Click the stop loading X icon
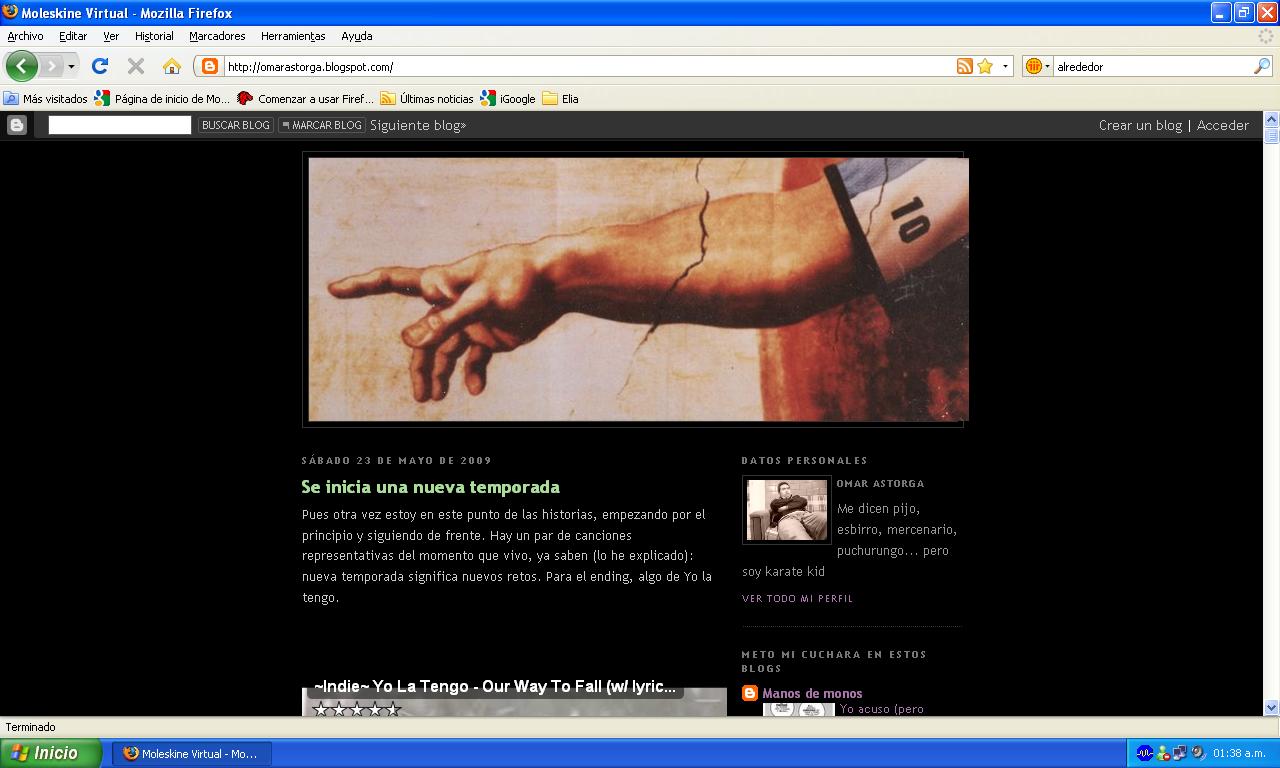 (x=136, y=66)
